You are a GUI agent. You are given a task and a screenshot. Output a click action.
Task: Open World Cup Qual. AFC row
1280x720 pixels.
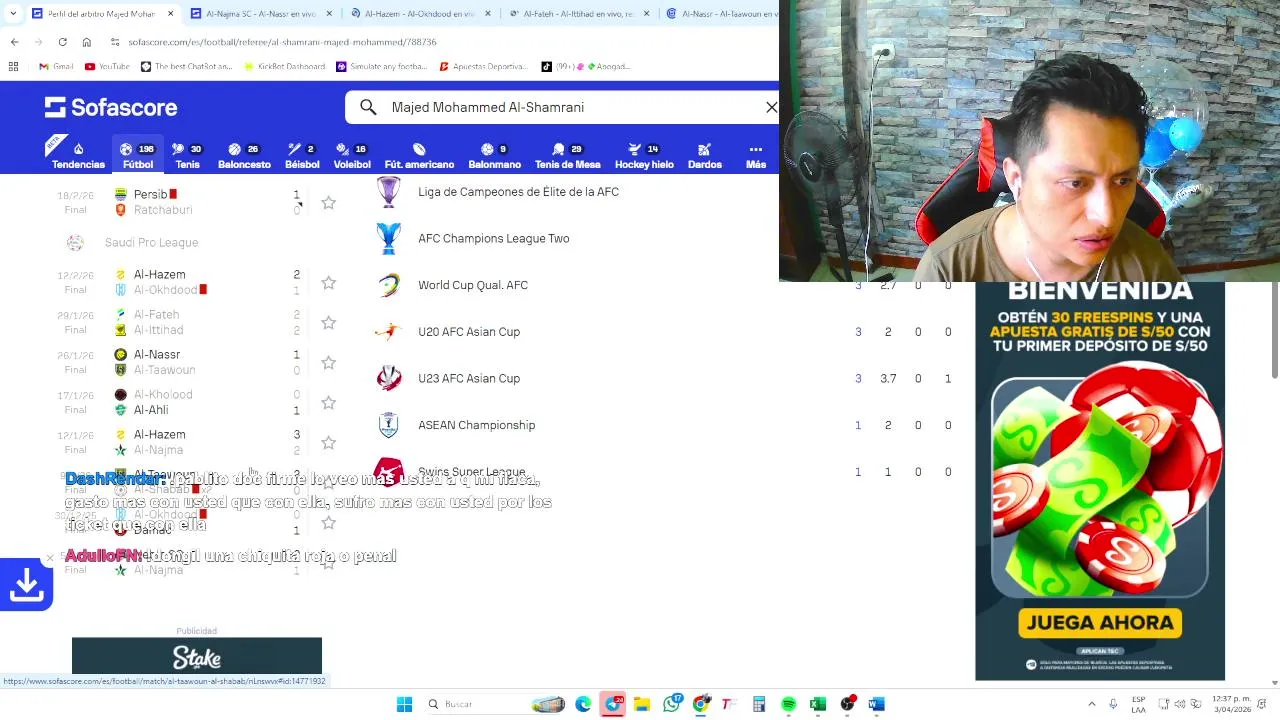point(473,285)
